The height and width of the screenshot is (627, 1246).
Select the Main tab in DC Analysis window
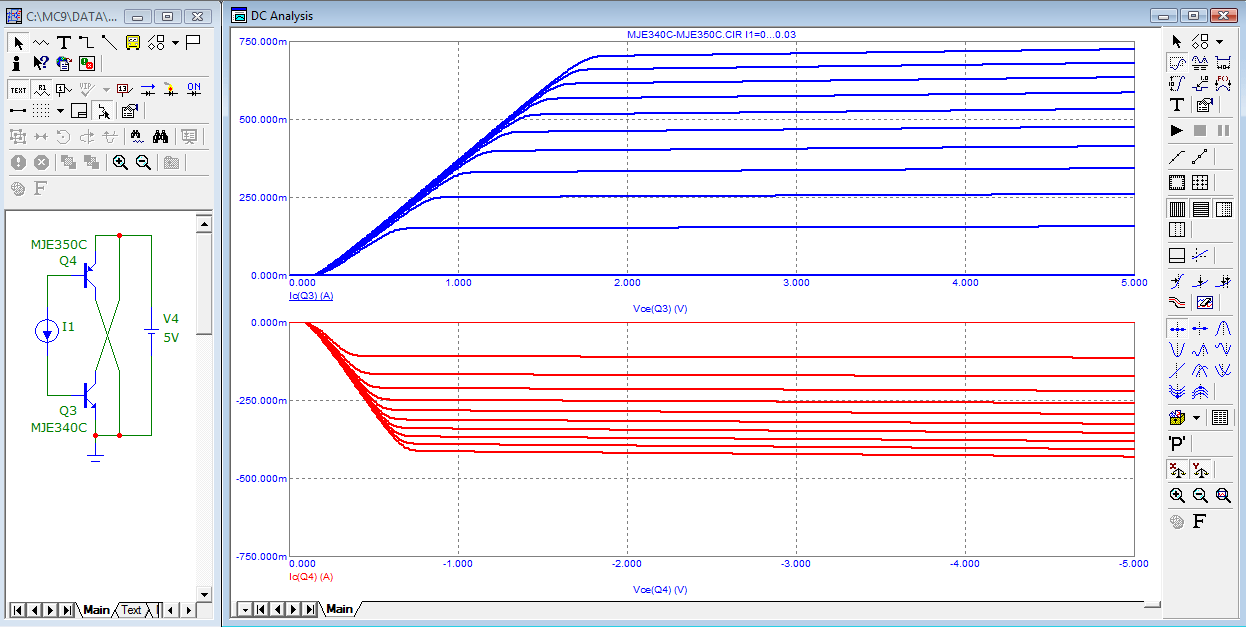339,609
